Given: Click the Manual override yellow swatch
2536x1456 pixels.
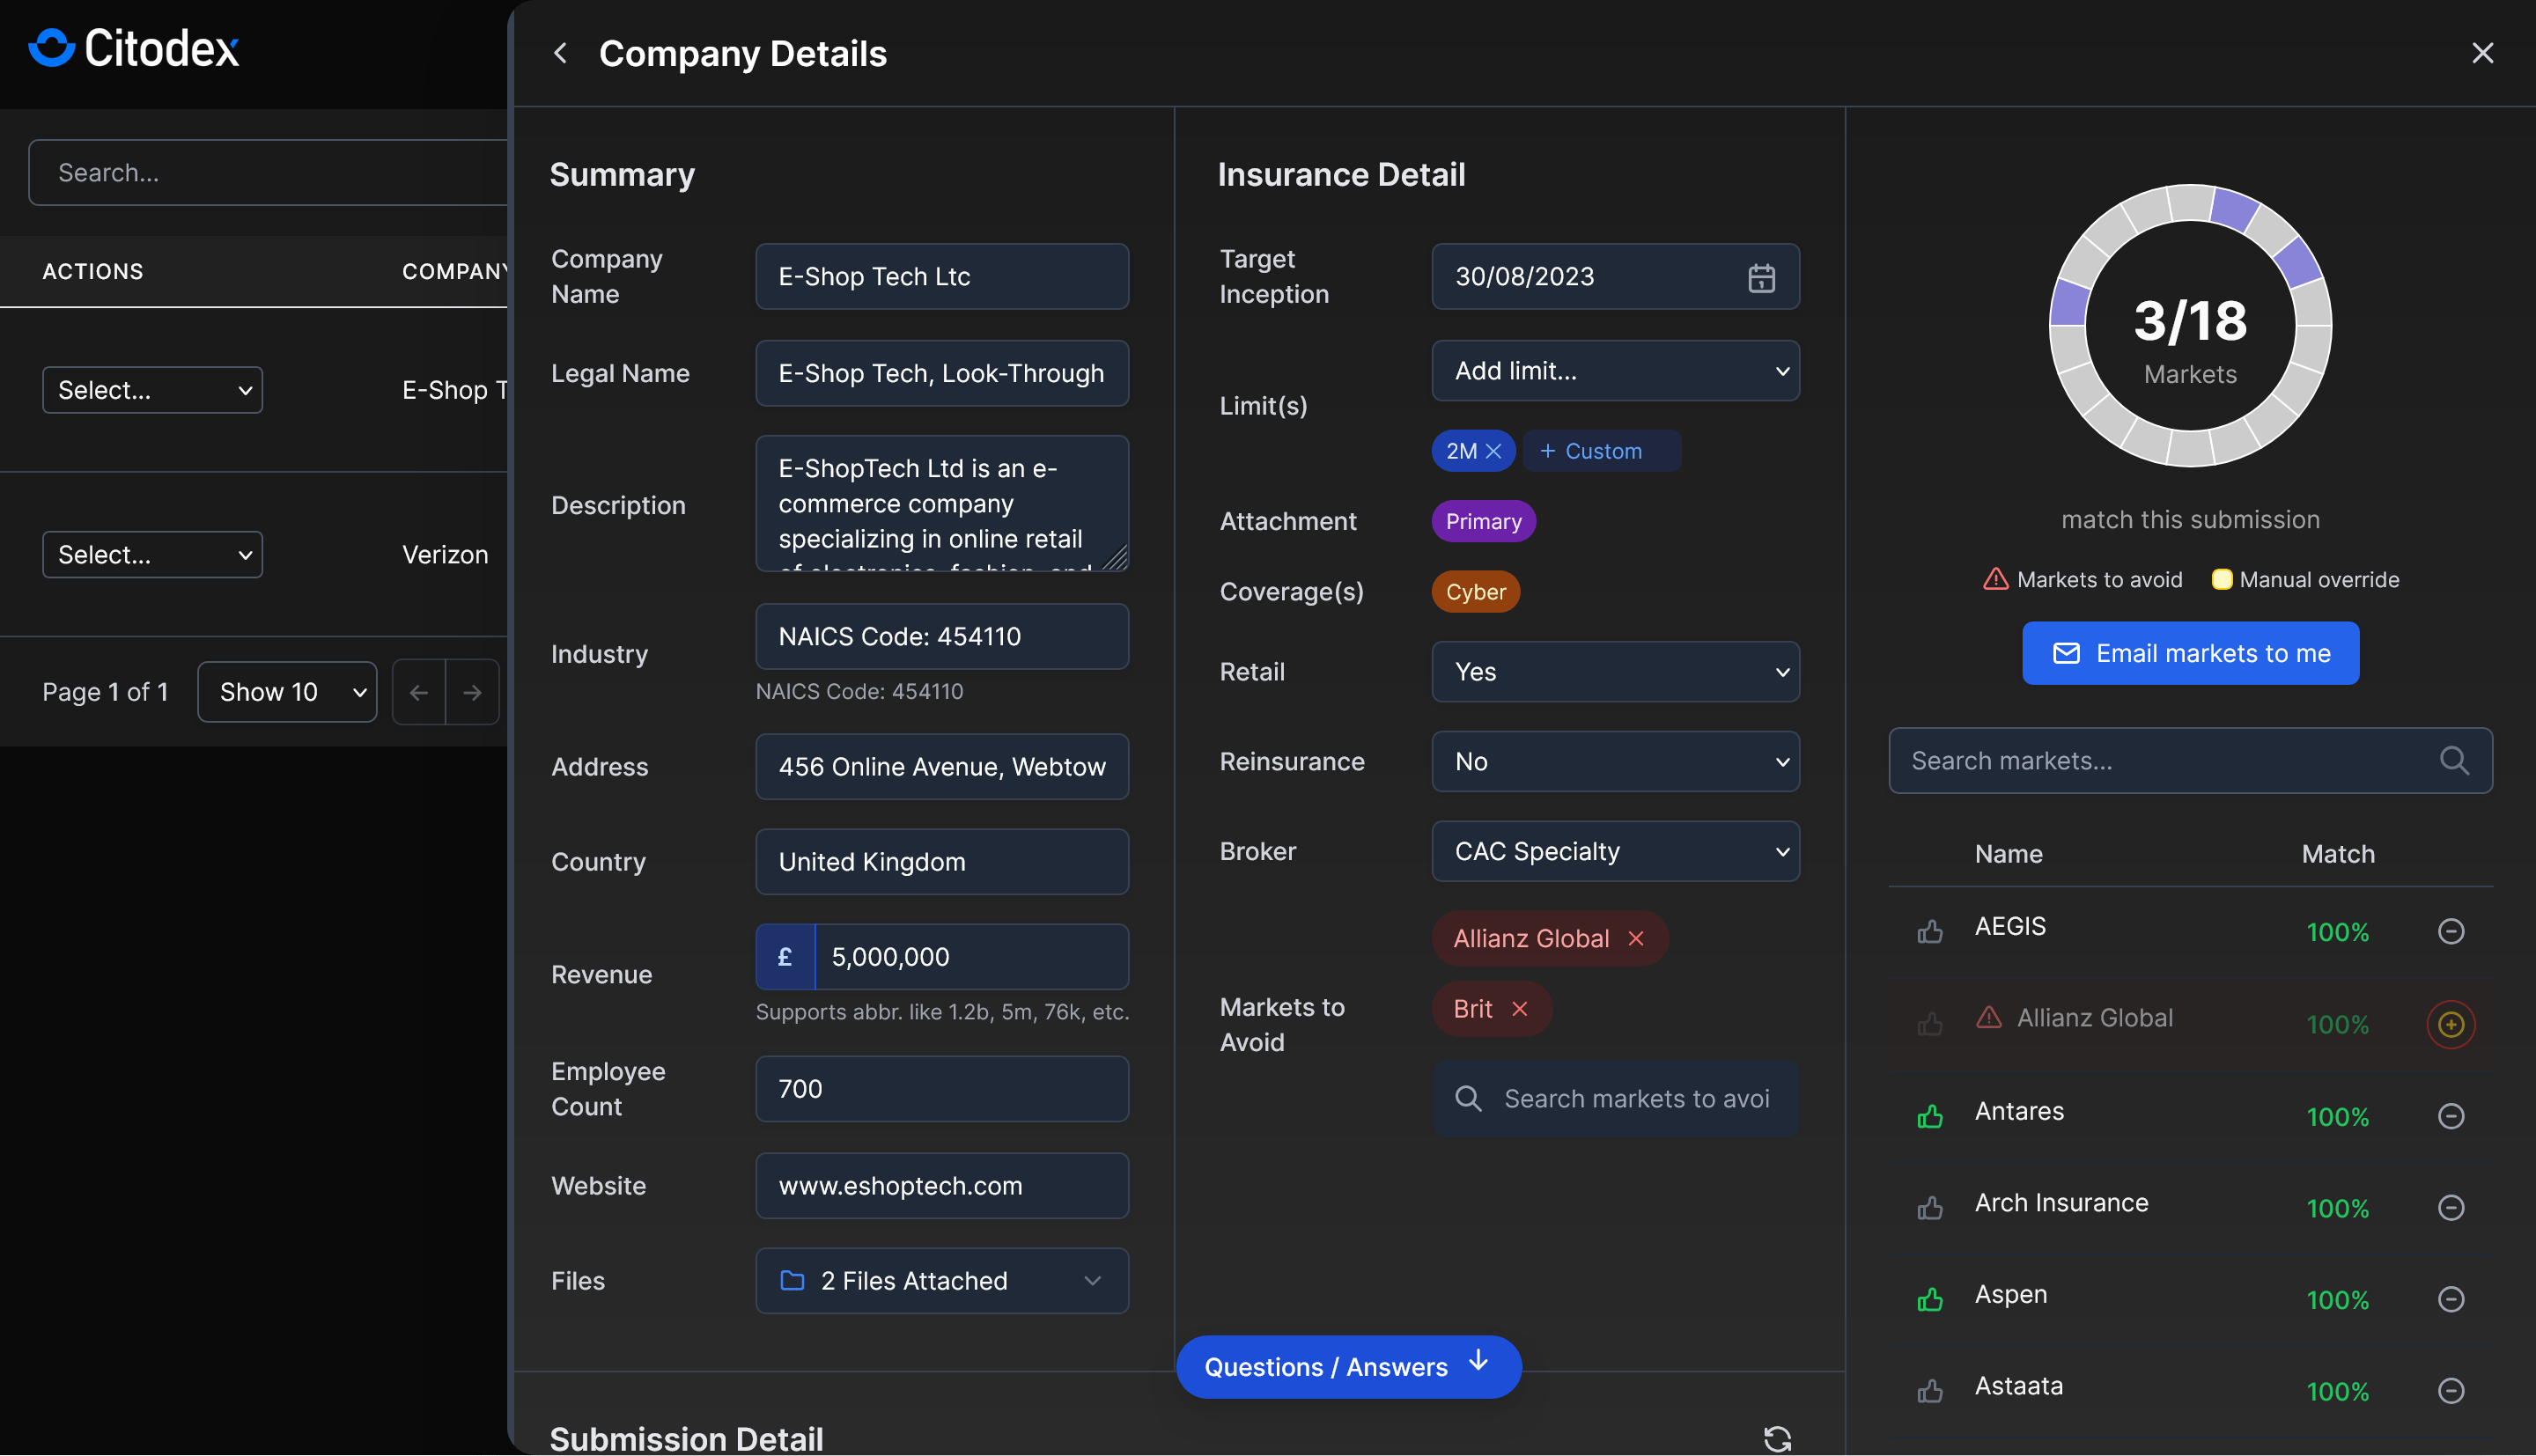Looking at the screenshot, I should tap(2221, 579).
